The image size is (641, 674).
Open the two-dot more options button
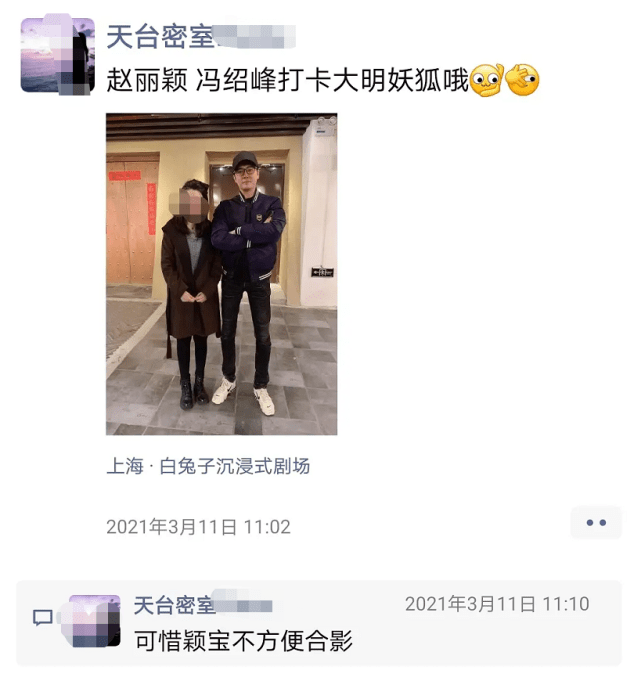pos(596,522)
